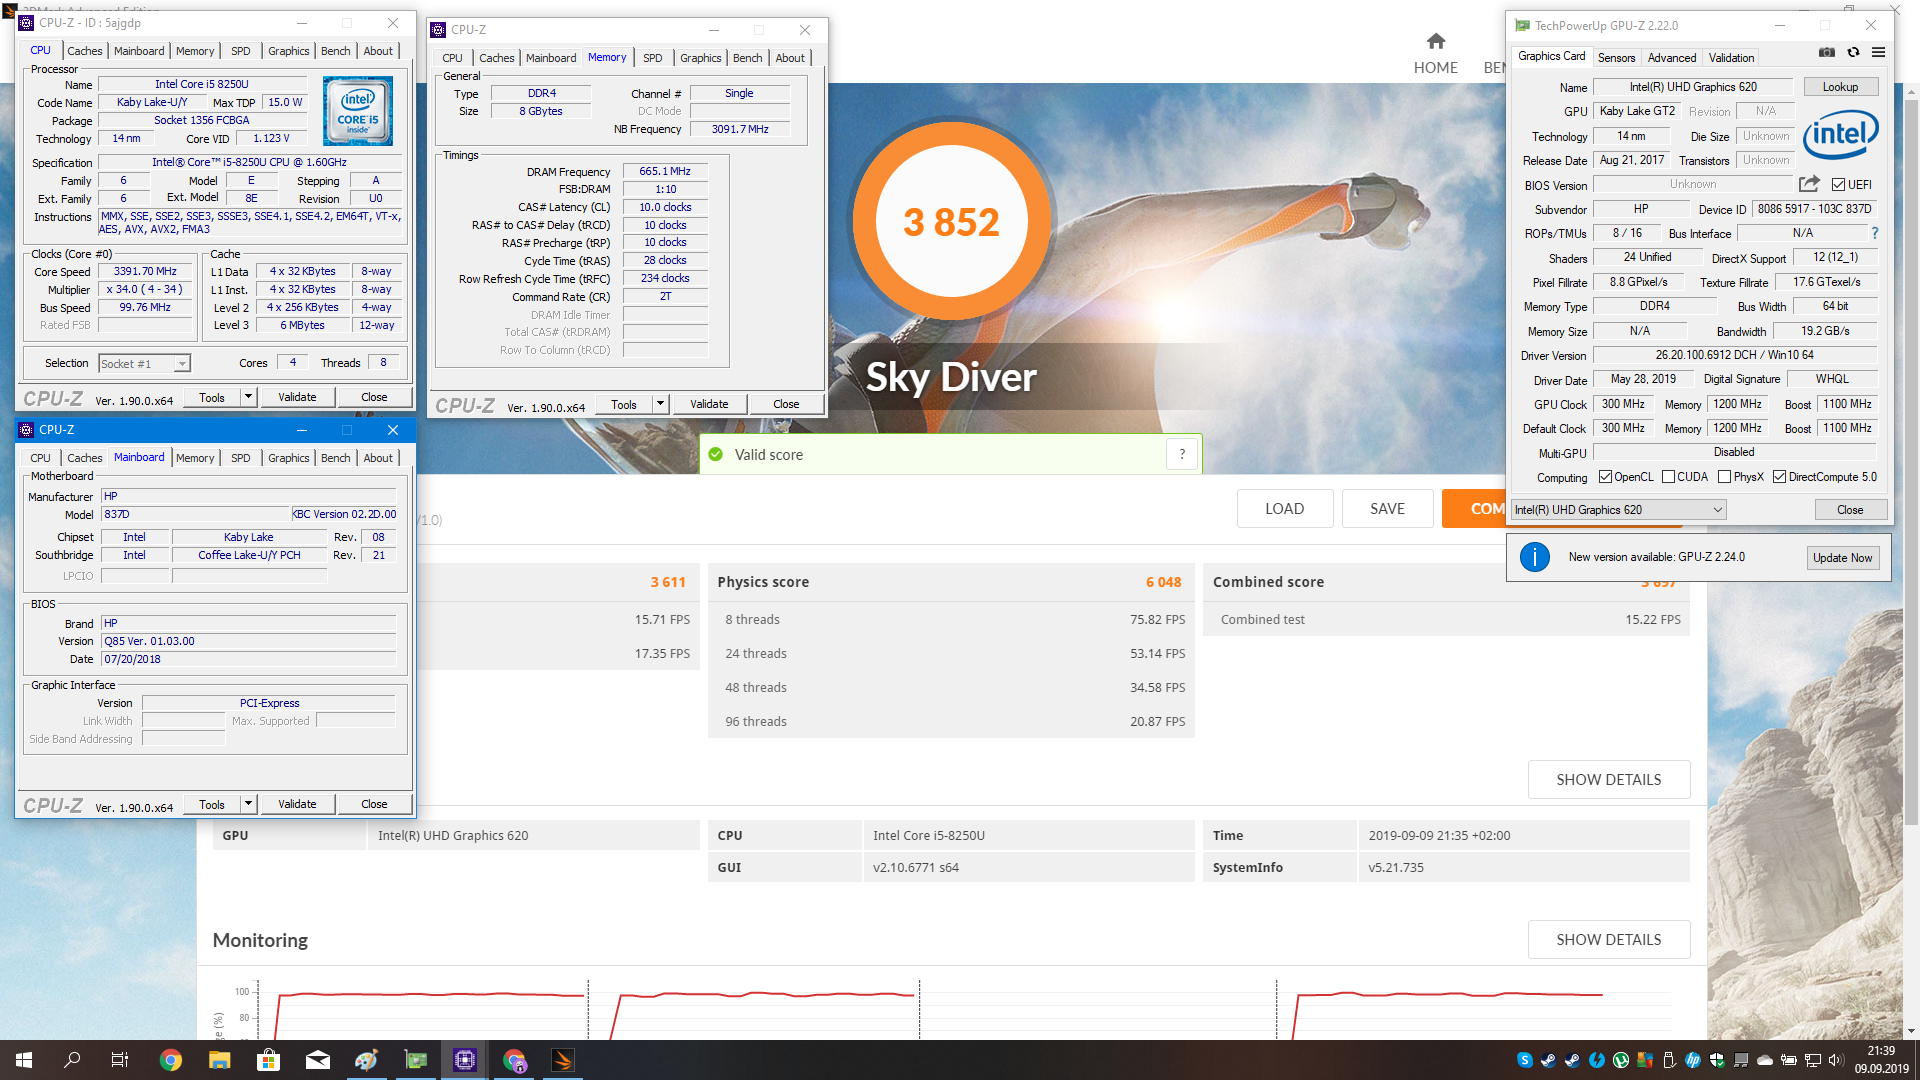
Task: Open Task View in taskbar
Action: click(x=120, y=1060)
